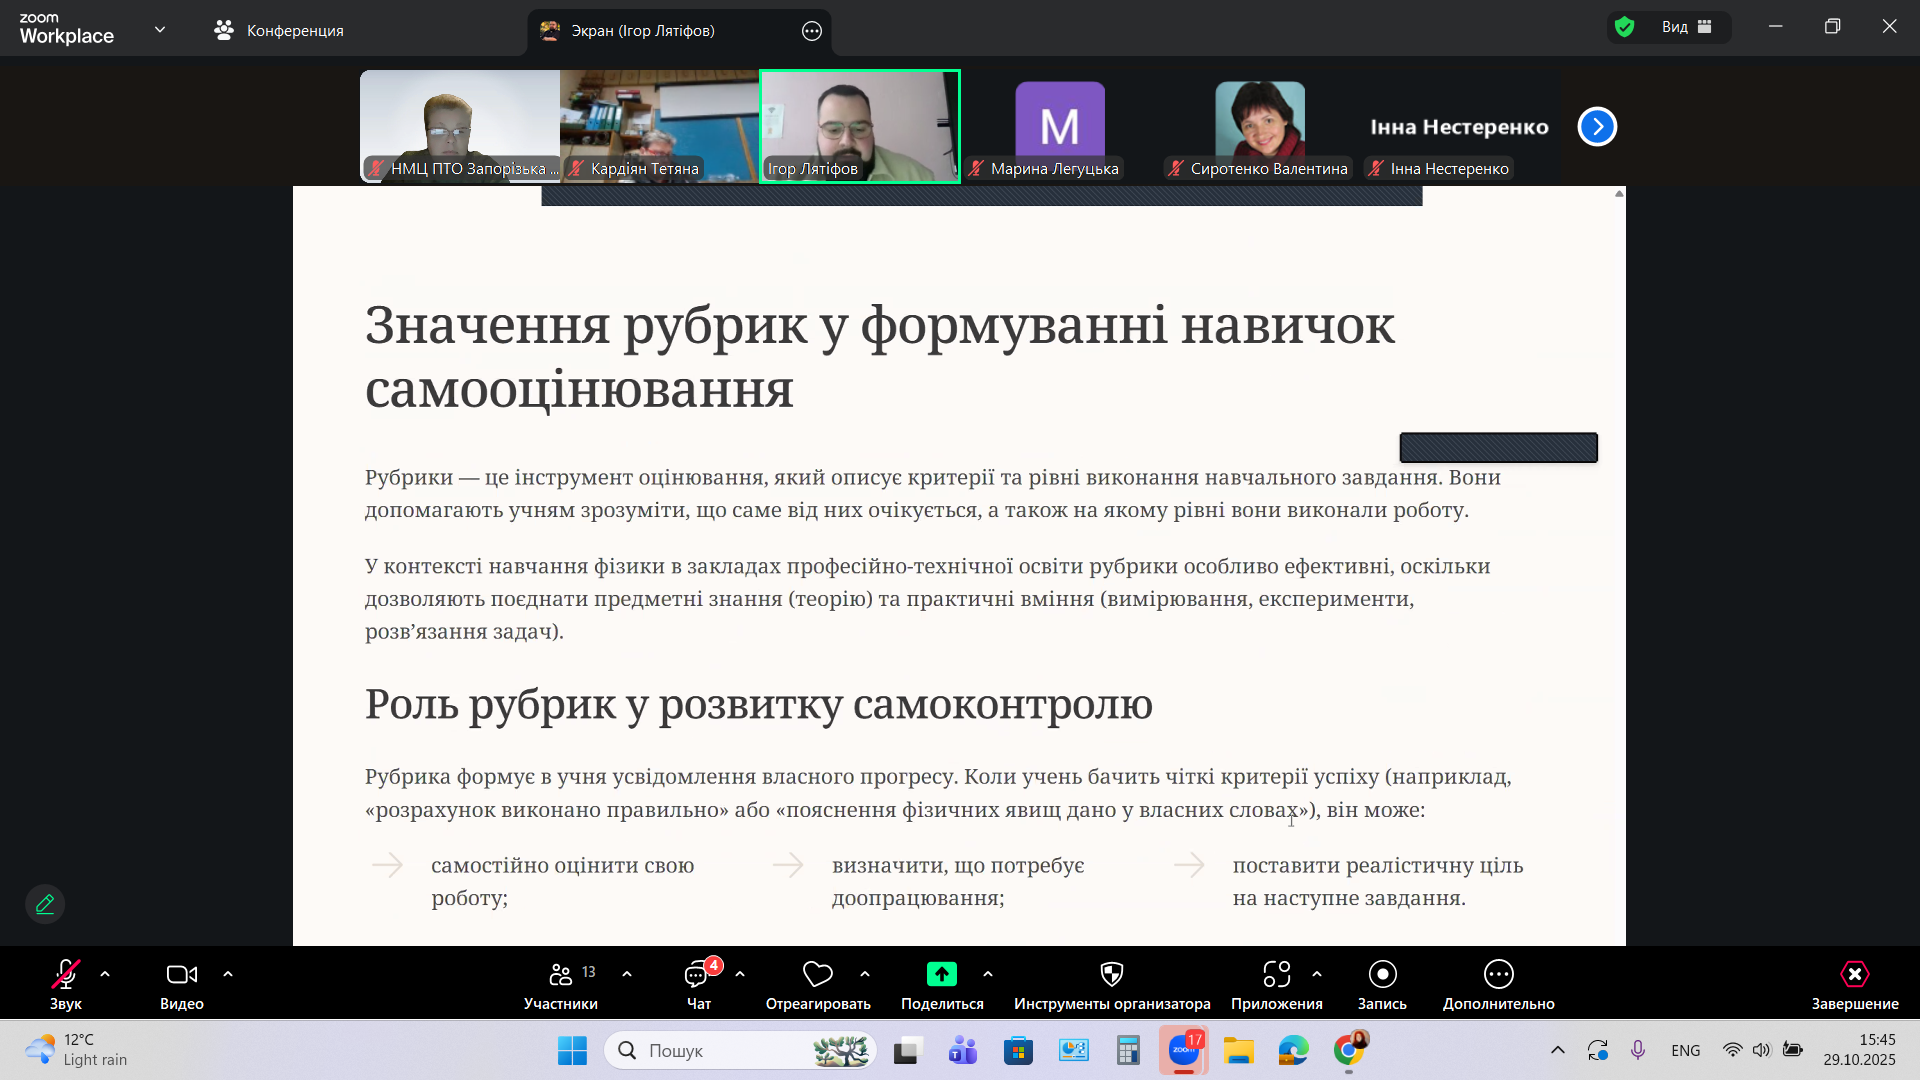The image size is (1920, 1080).
Task: Start recording with the Record button
Action: tap(1382, 974)
